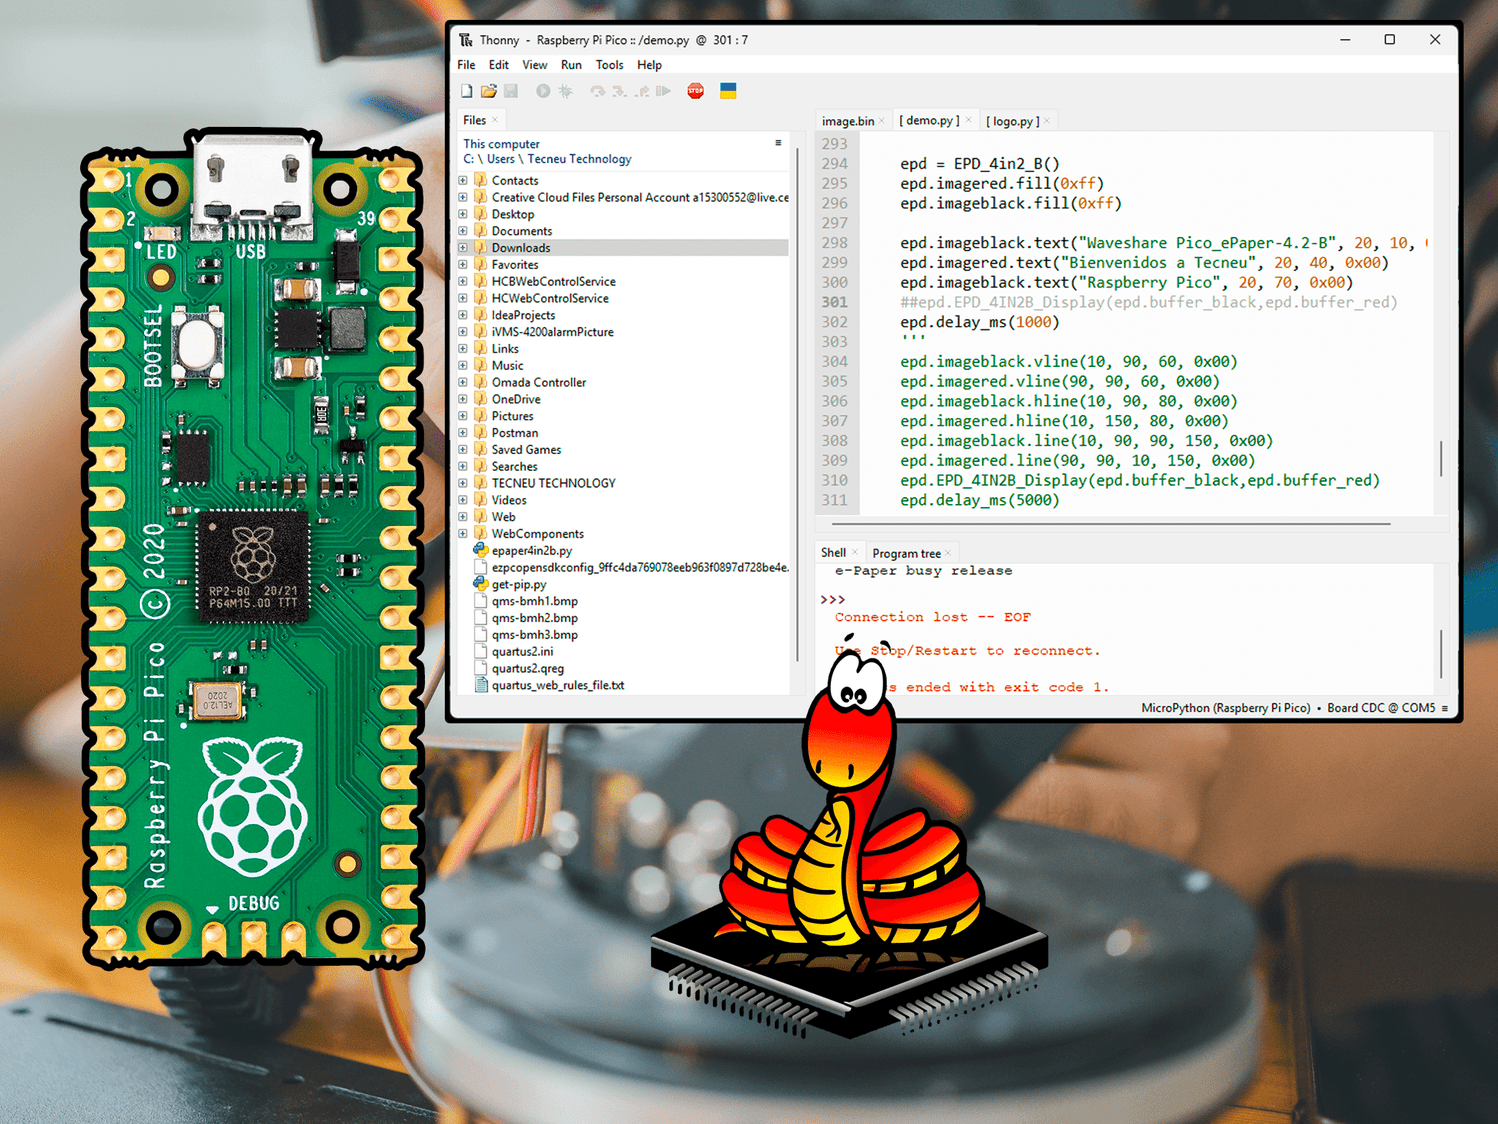The width and height of the screenshot is (1498, 1124).
Task: Save the current script
Action: point(511,91)
